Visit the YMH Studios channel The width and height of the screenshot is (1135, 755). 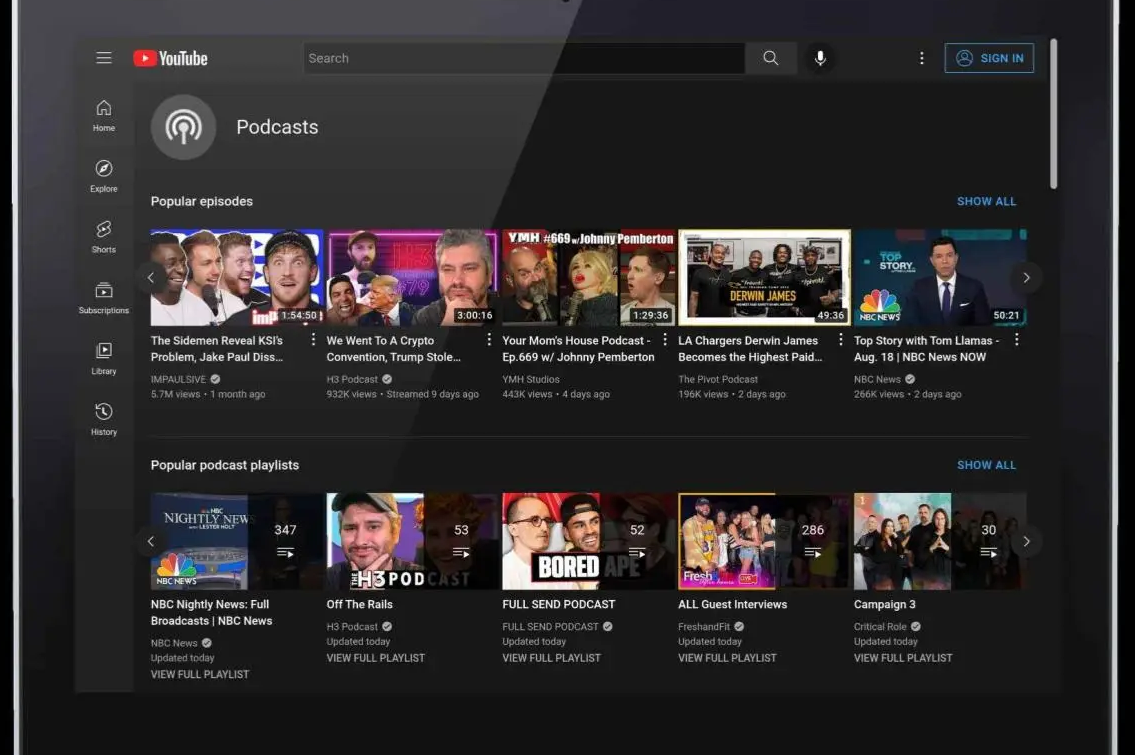coord(531,379)
